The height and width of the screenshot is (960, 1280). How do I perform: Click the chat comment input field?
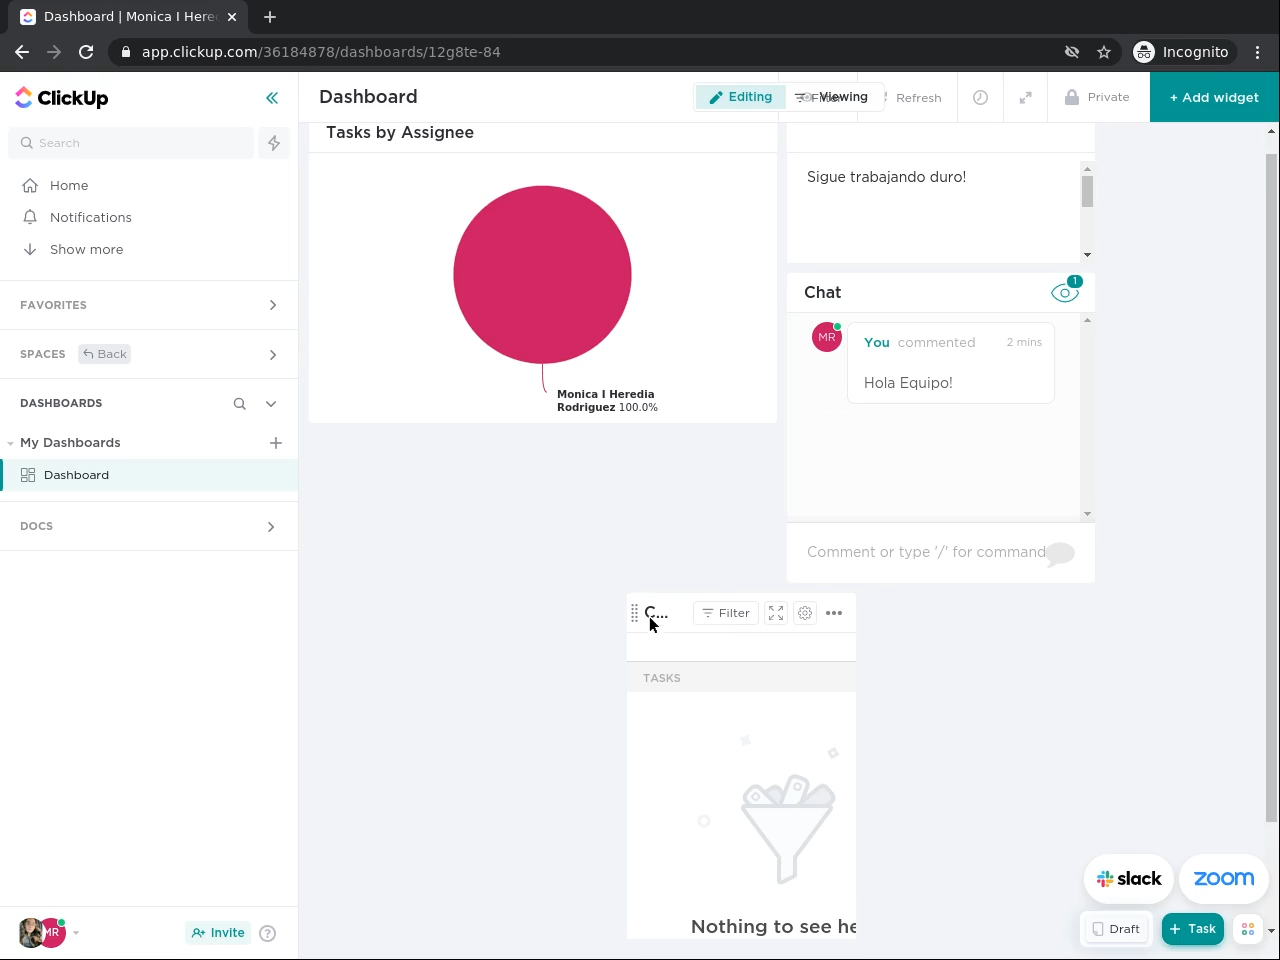925,552
